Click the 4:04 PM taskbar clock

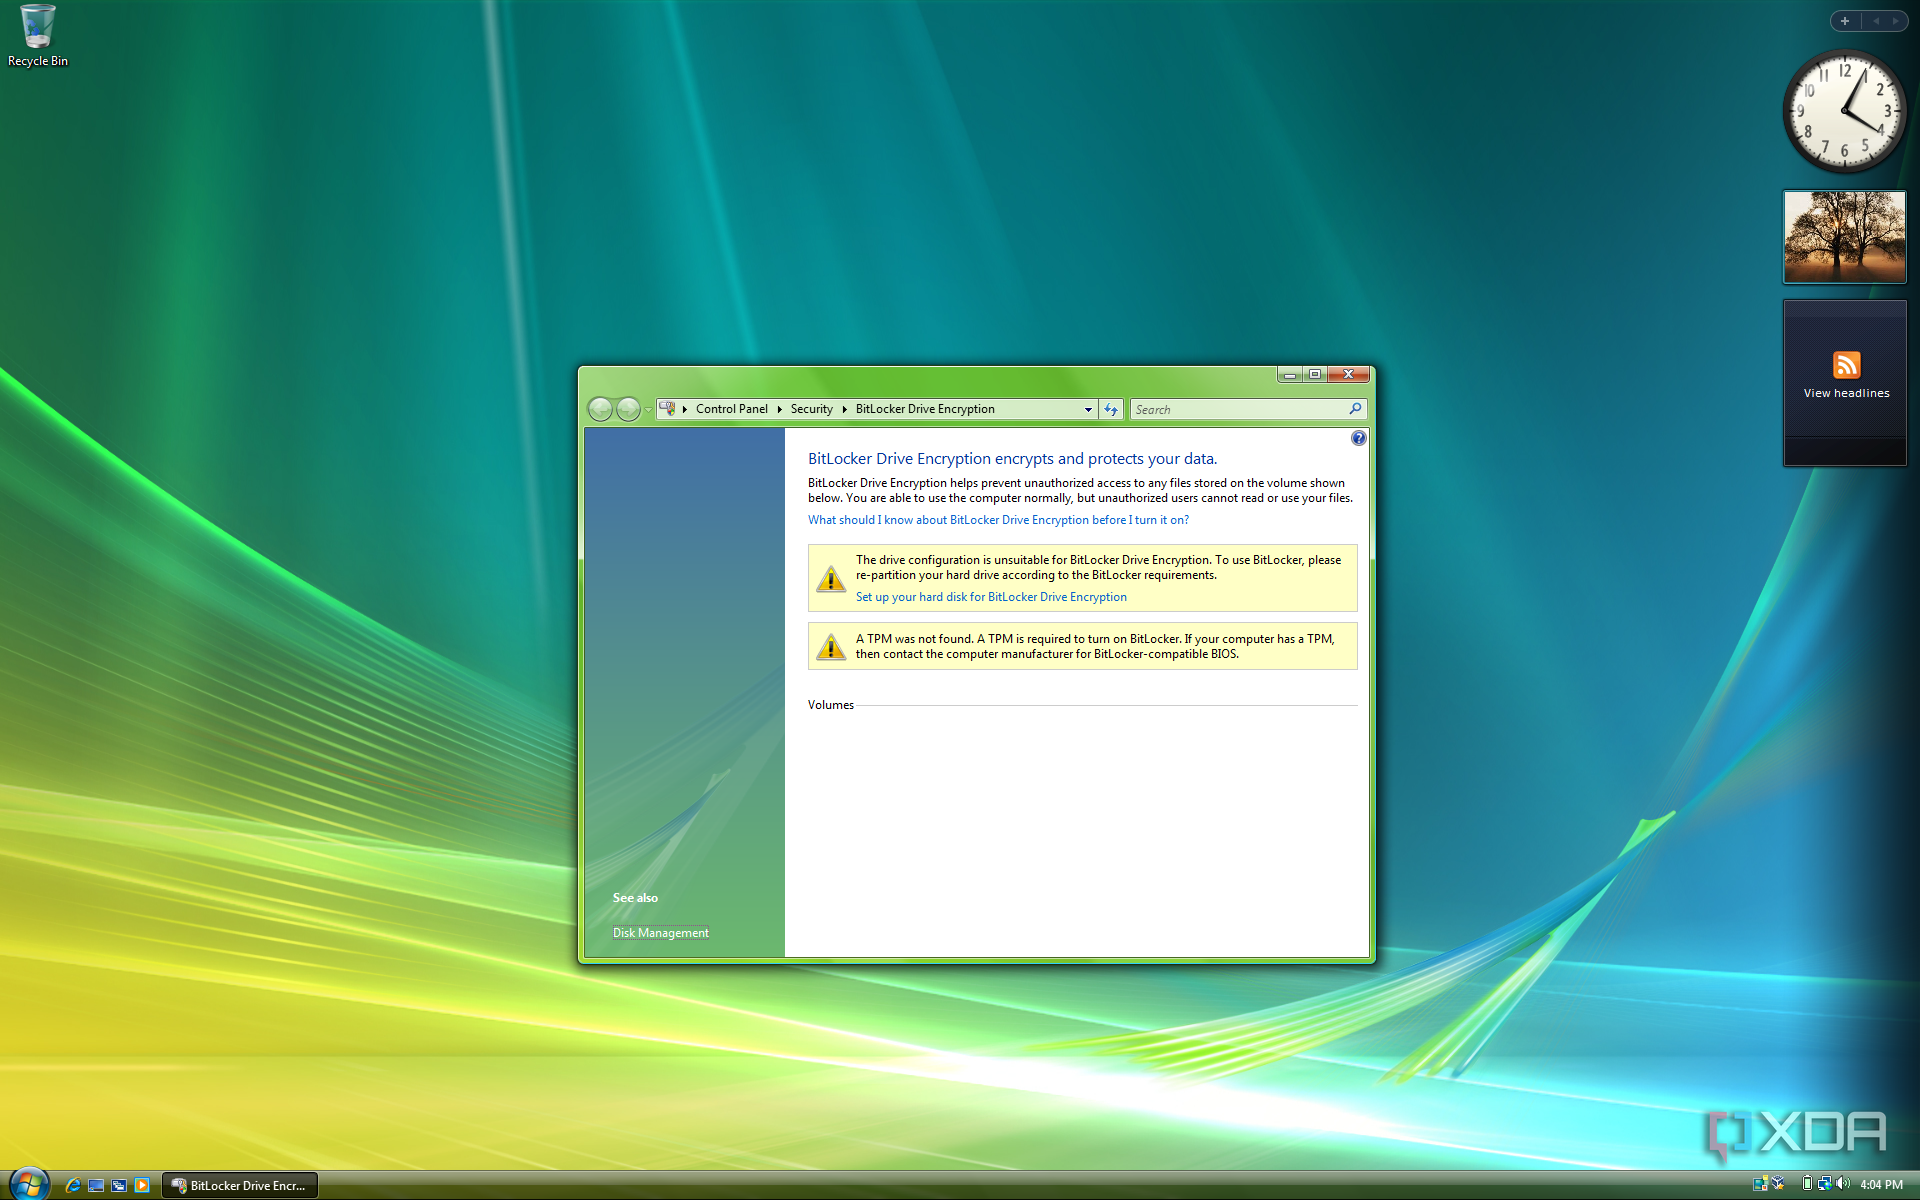1881,1184
